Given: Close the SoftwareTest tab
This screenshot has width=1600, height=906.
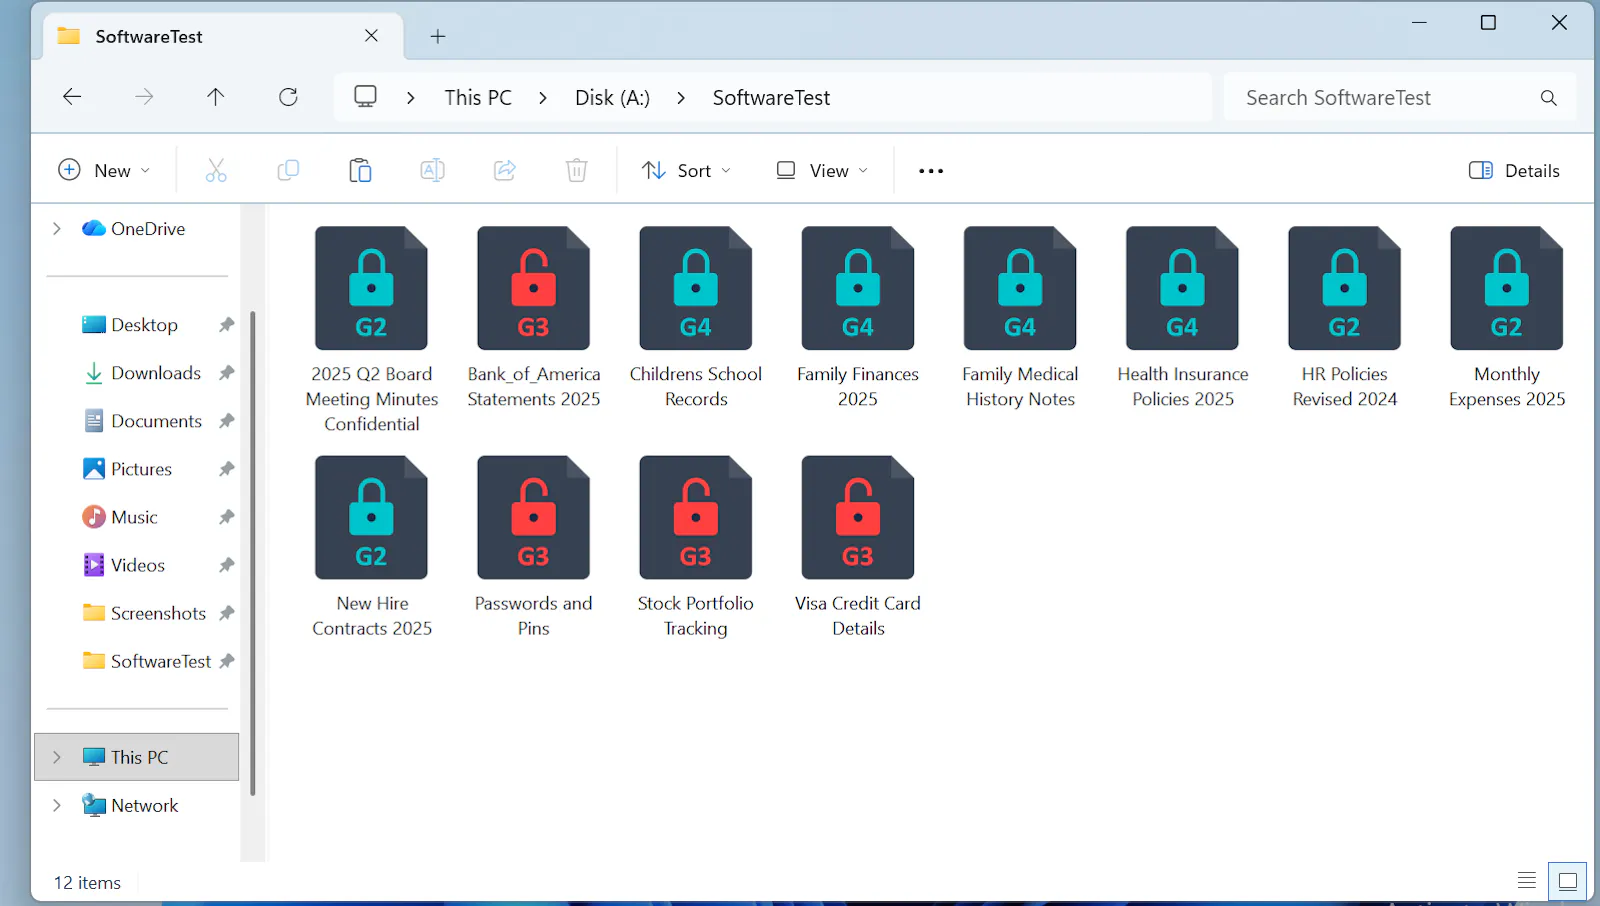Looking at the screenshot, I should [371, 36].
